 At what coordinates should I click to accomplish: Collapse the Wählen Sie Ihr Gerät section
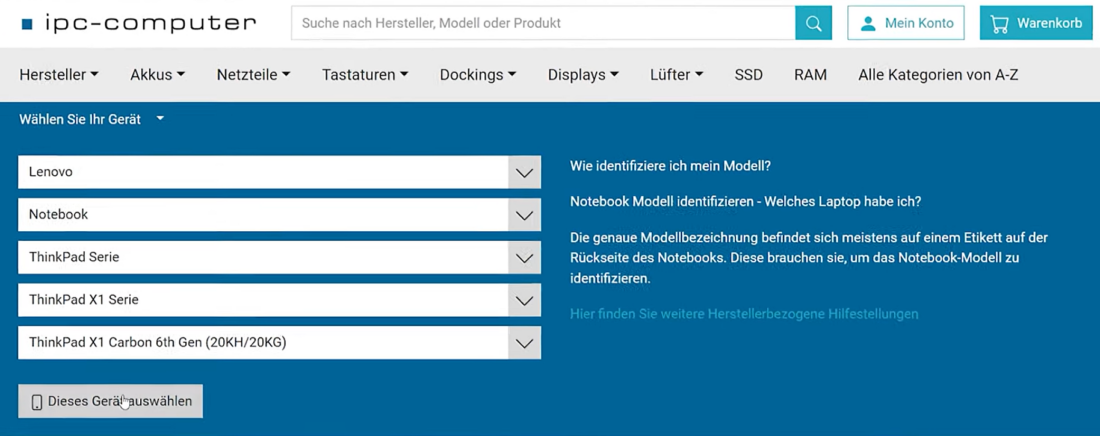point(91,119)
